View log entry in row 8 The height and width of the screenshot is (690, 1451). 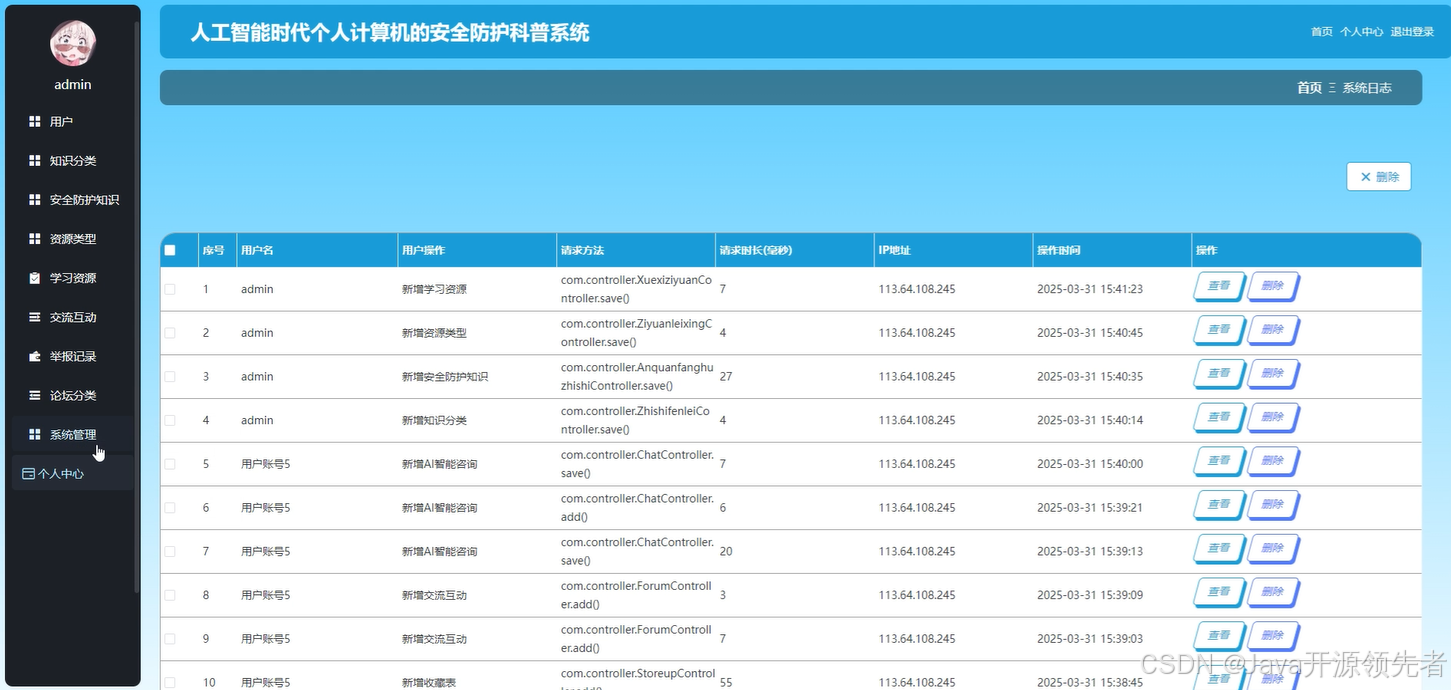pos(1219,593)
